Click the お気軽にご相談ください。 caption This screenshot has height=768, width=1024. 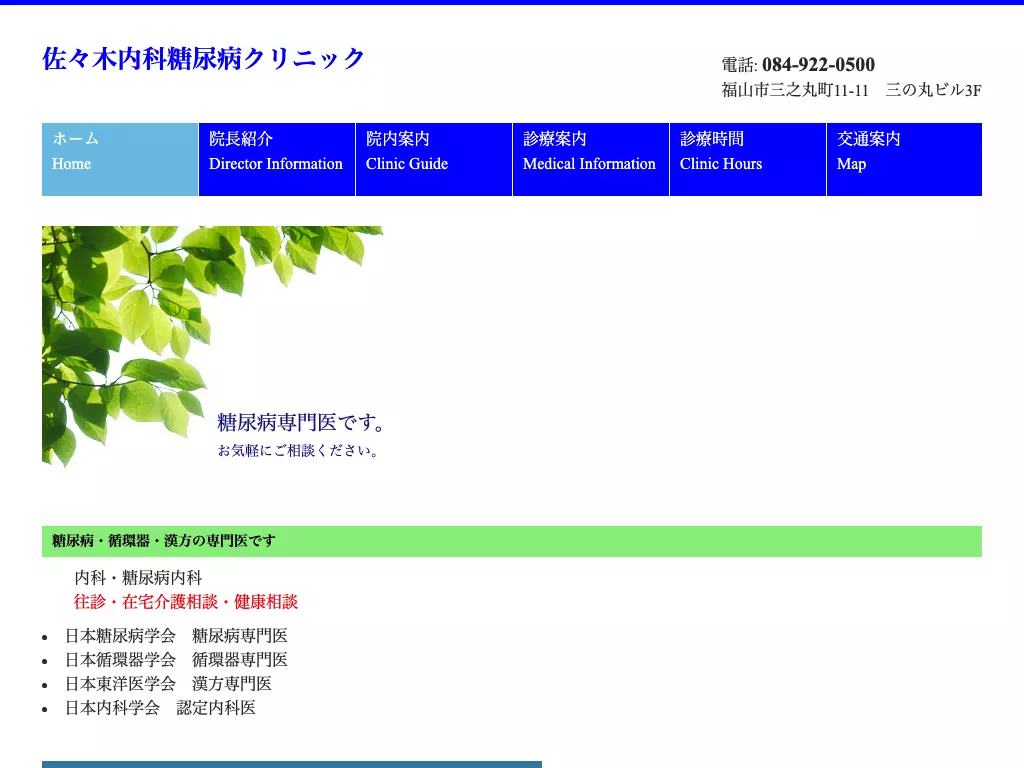[298, 451]
